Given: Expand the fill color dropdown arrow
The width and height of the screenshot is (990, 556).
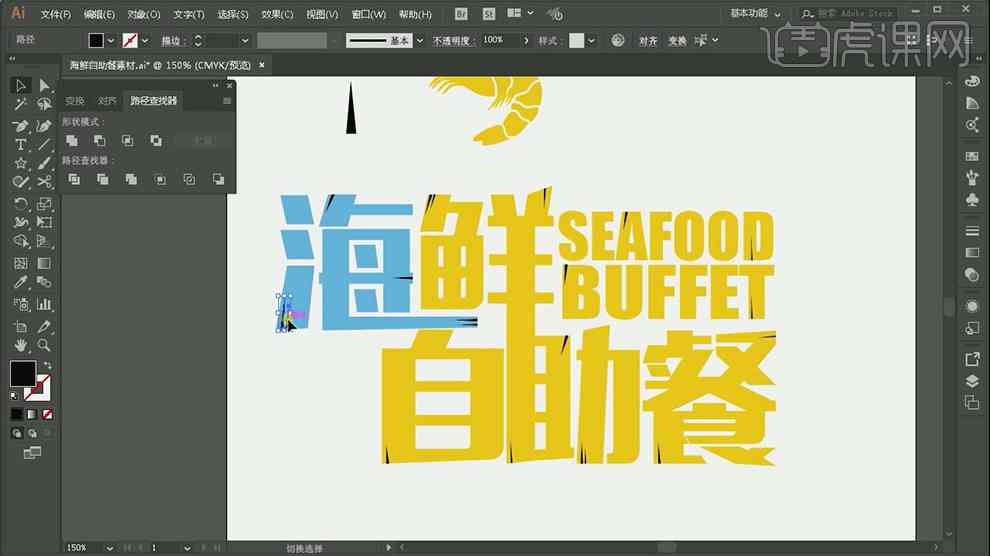Looking at the screenshot, I should point(111,40).
